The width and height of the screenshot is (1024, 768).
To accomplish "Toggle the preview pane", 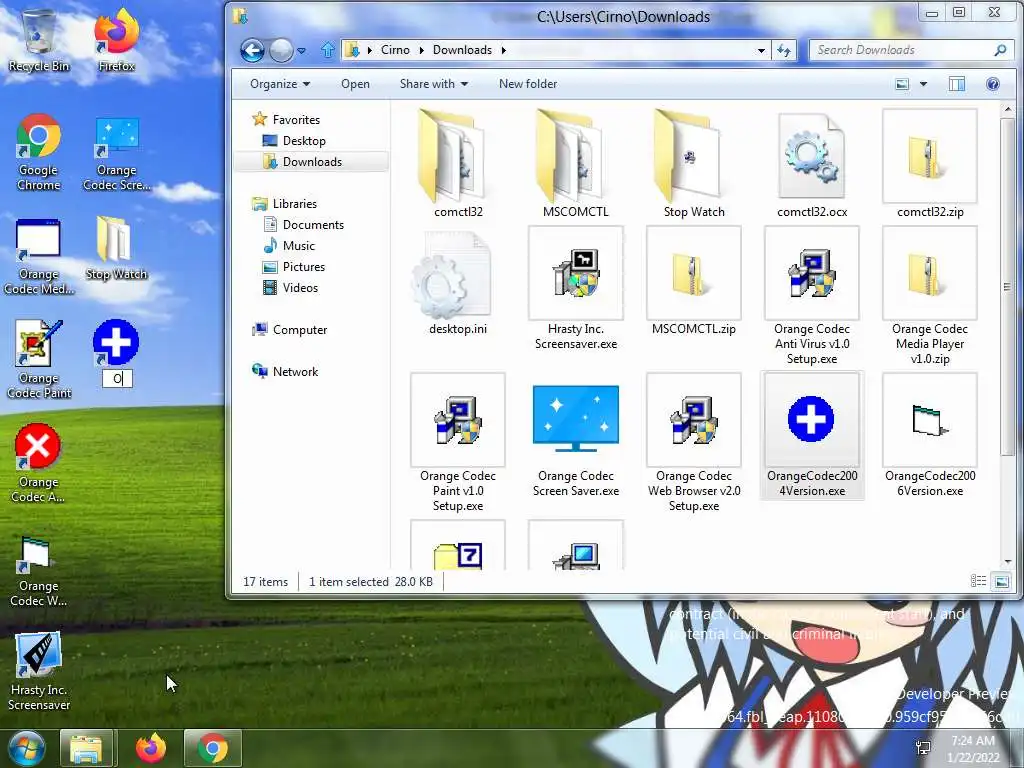I will click(x=957, y=84).
